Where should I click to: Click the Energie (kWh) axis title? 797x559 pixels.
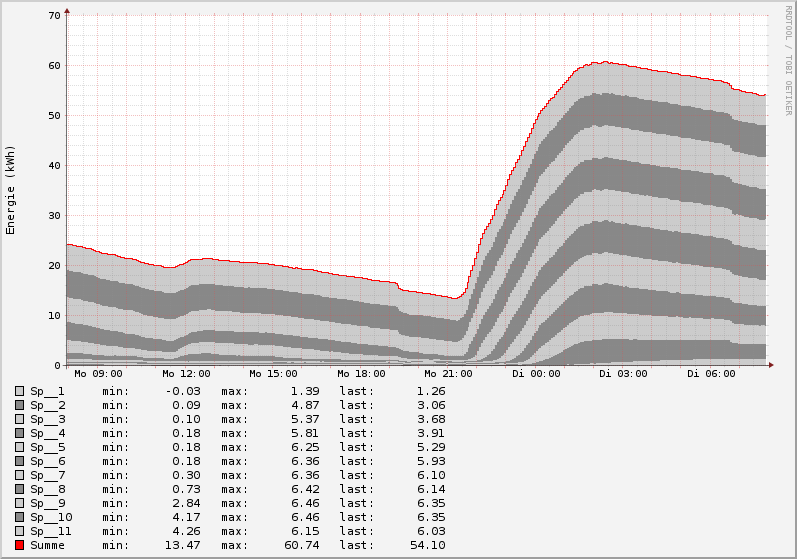11,189
